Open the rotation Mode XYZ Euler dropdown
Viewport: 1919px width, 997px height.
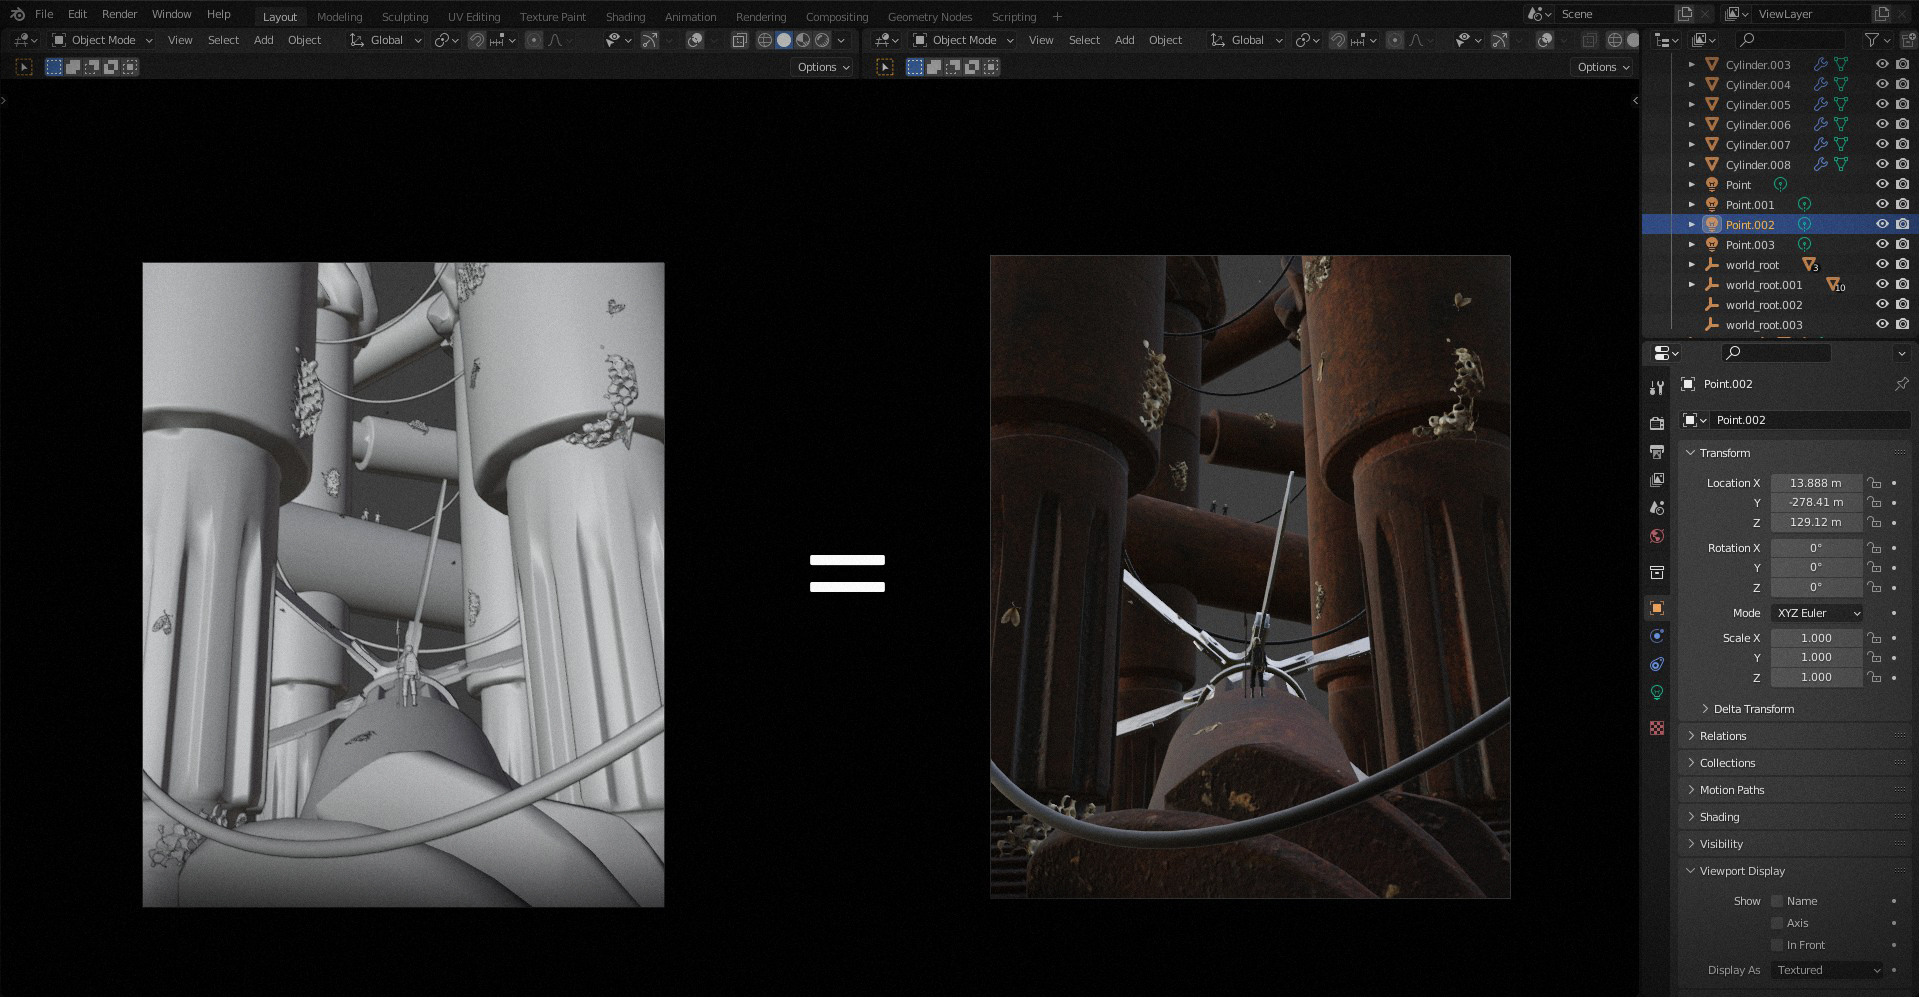[x=1817, y=613]
